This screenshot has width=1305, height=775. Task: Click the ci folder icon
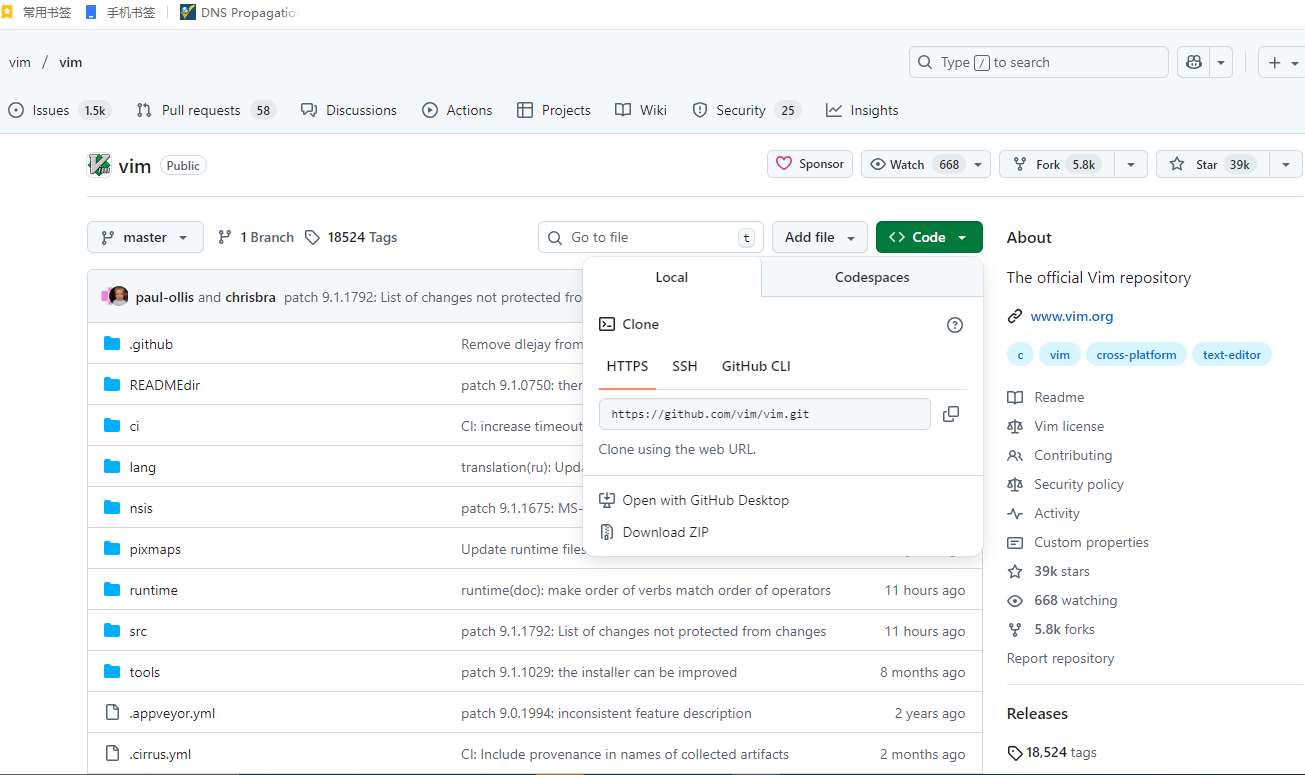(x=112, y=426)
